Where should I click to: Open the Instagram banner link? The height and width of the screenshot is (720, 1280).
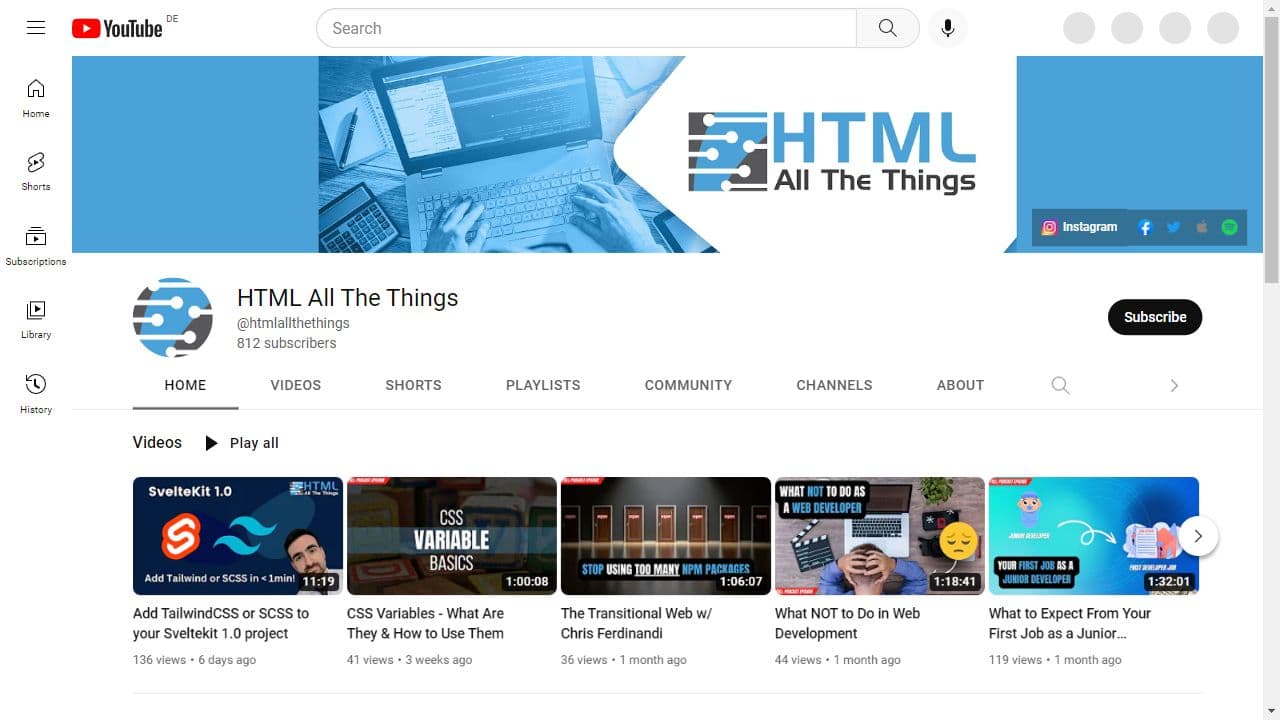coord(1080,227)
